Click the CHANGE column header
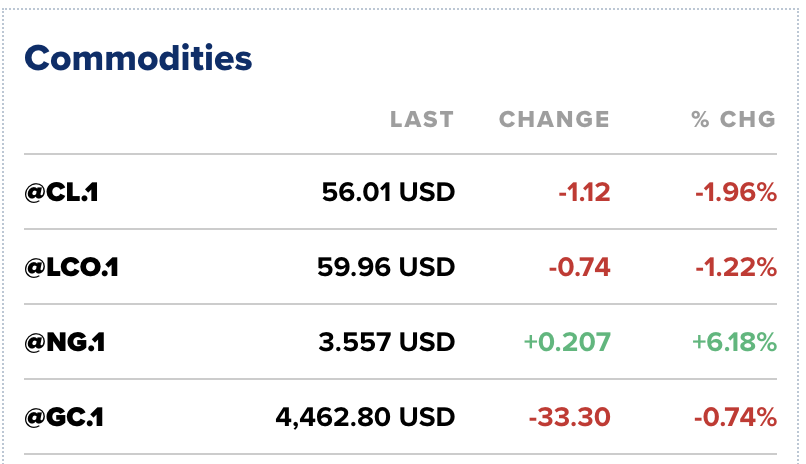Screen dimensions: 806x464 [x=554, y=120]
